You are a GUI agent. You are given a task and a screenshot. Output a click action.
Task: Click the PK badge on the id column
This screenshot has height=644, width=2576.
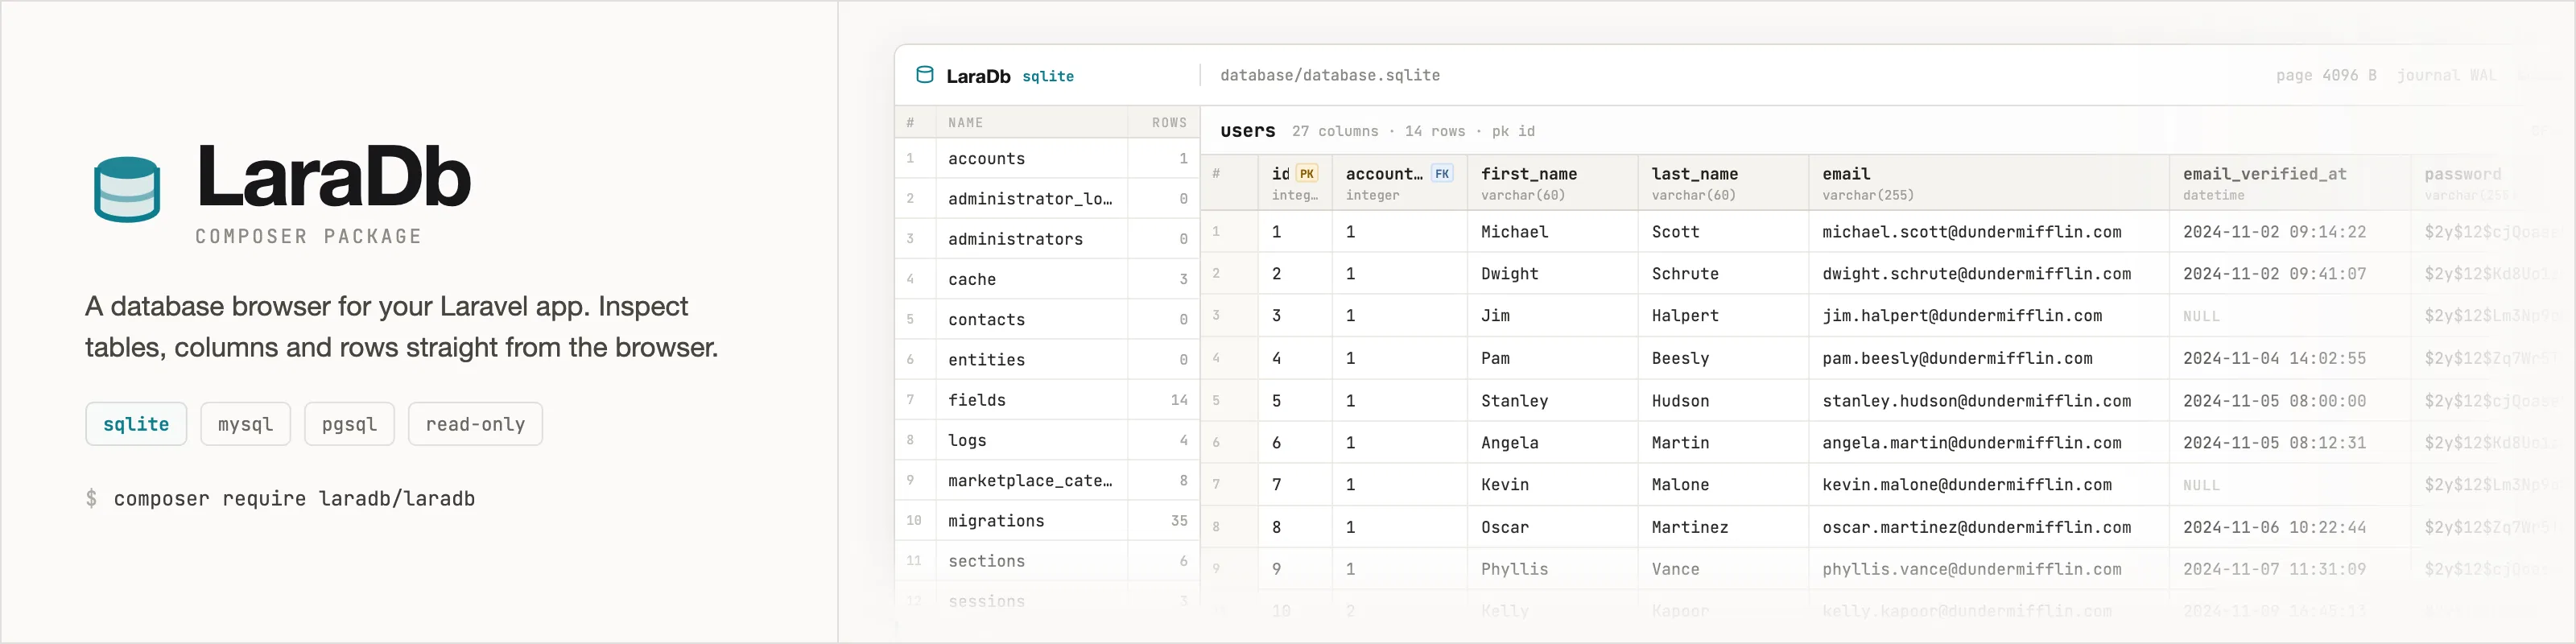(x=1307, y=174)
